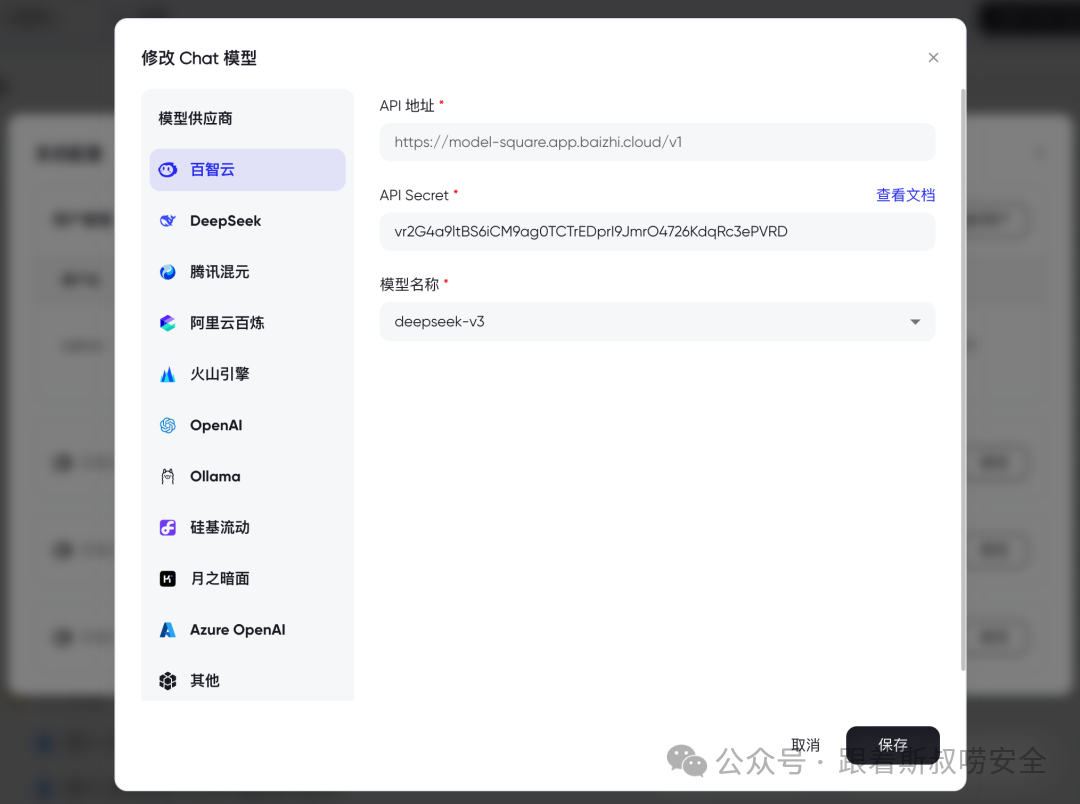This screenshot has height=804, width=1080.
Task: Click the 腾讯混元 provider icon
Action: 167,272
